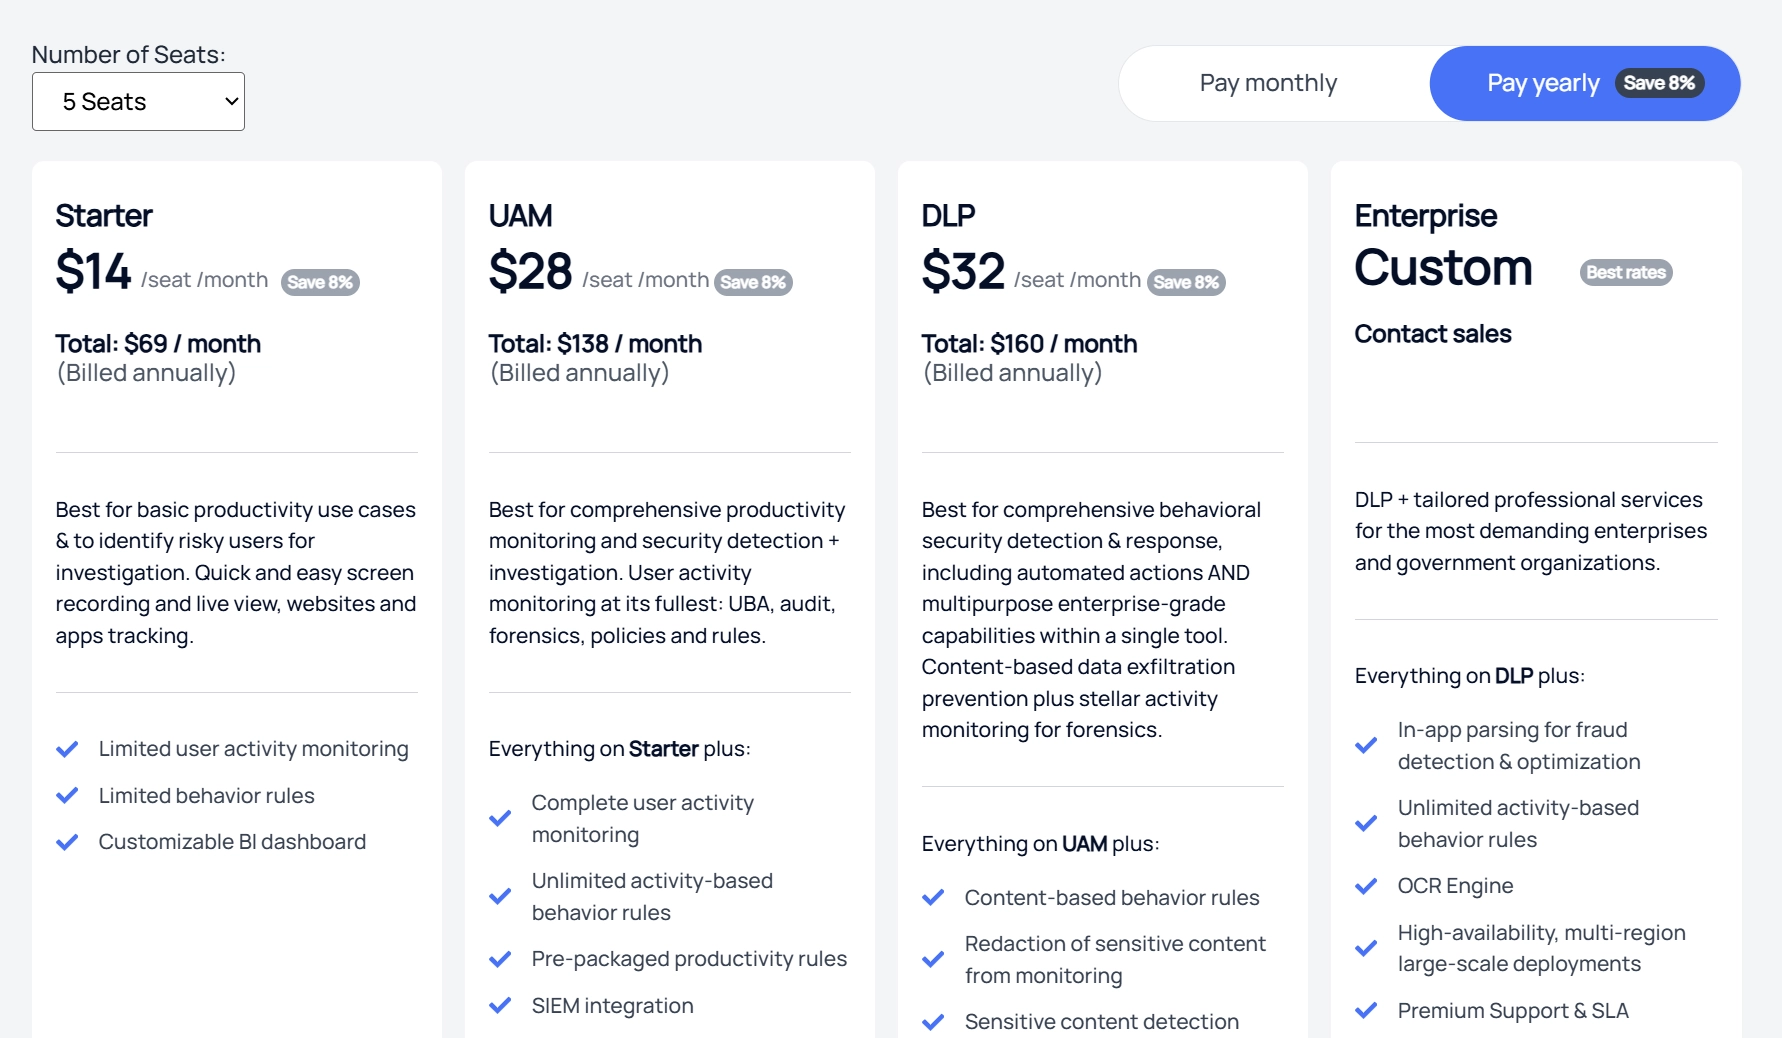Click the checkmark beside Limited user activity monitoring
Viewport: 1782px width, 1038px height.
[68, 748]
